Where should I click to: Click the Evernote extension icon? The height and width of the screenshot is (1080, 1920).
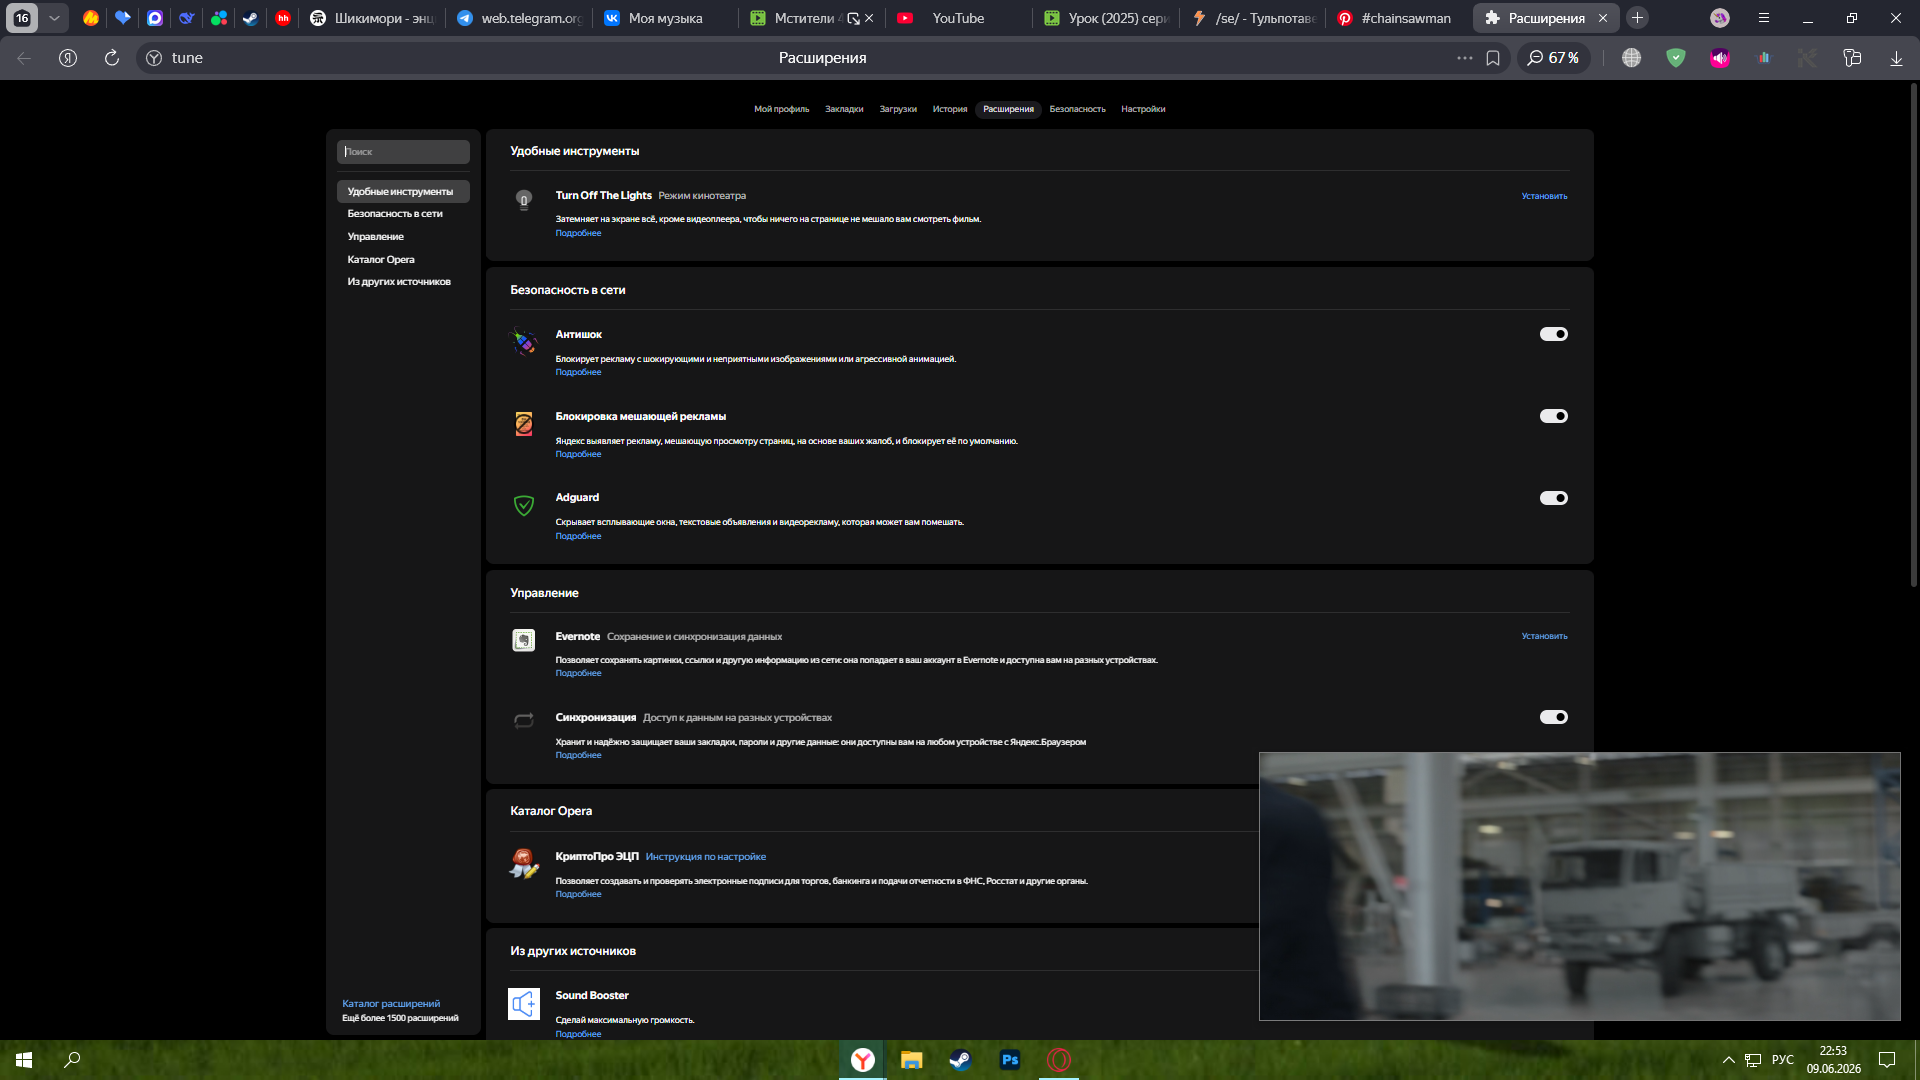[524, 640]
